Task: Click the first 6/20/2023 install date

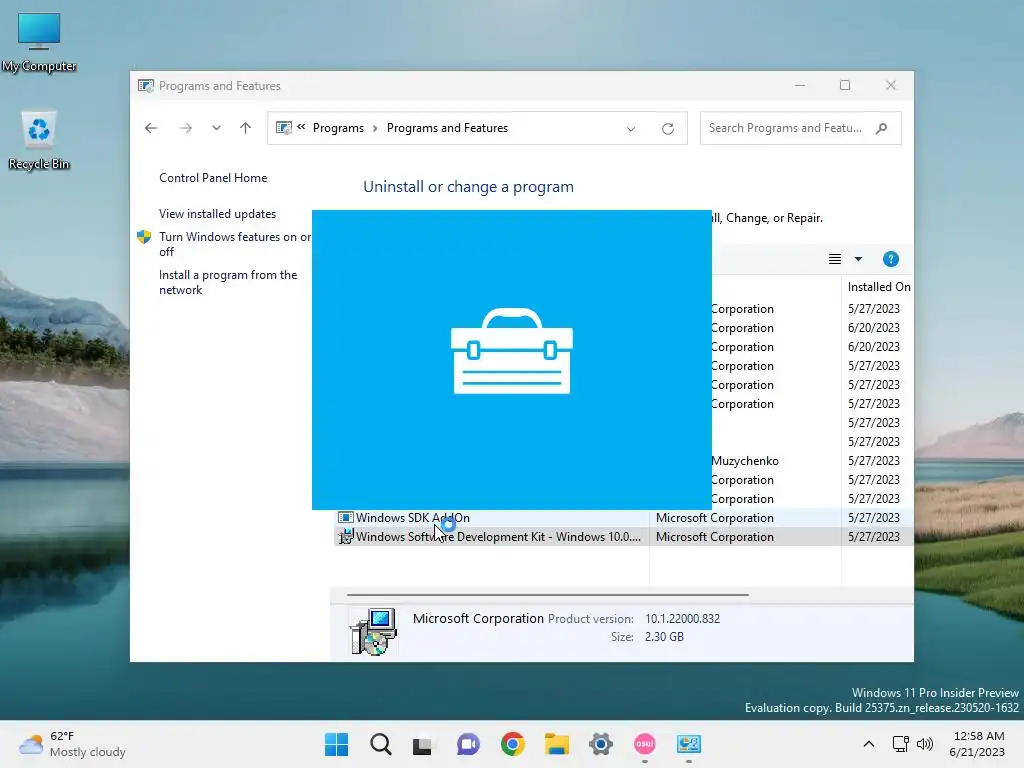Action: (874, 328)
